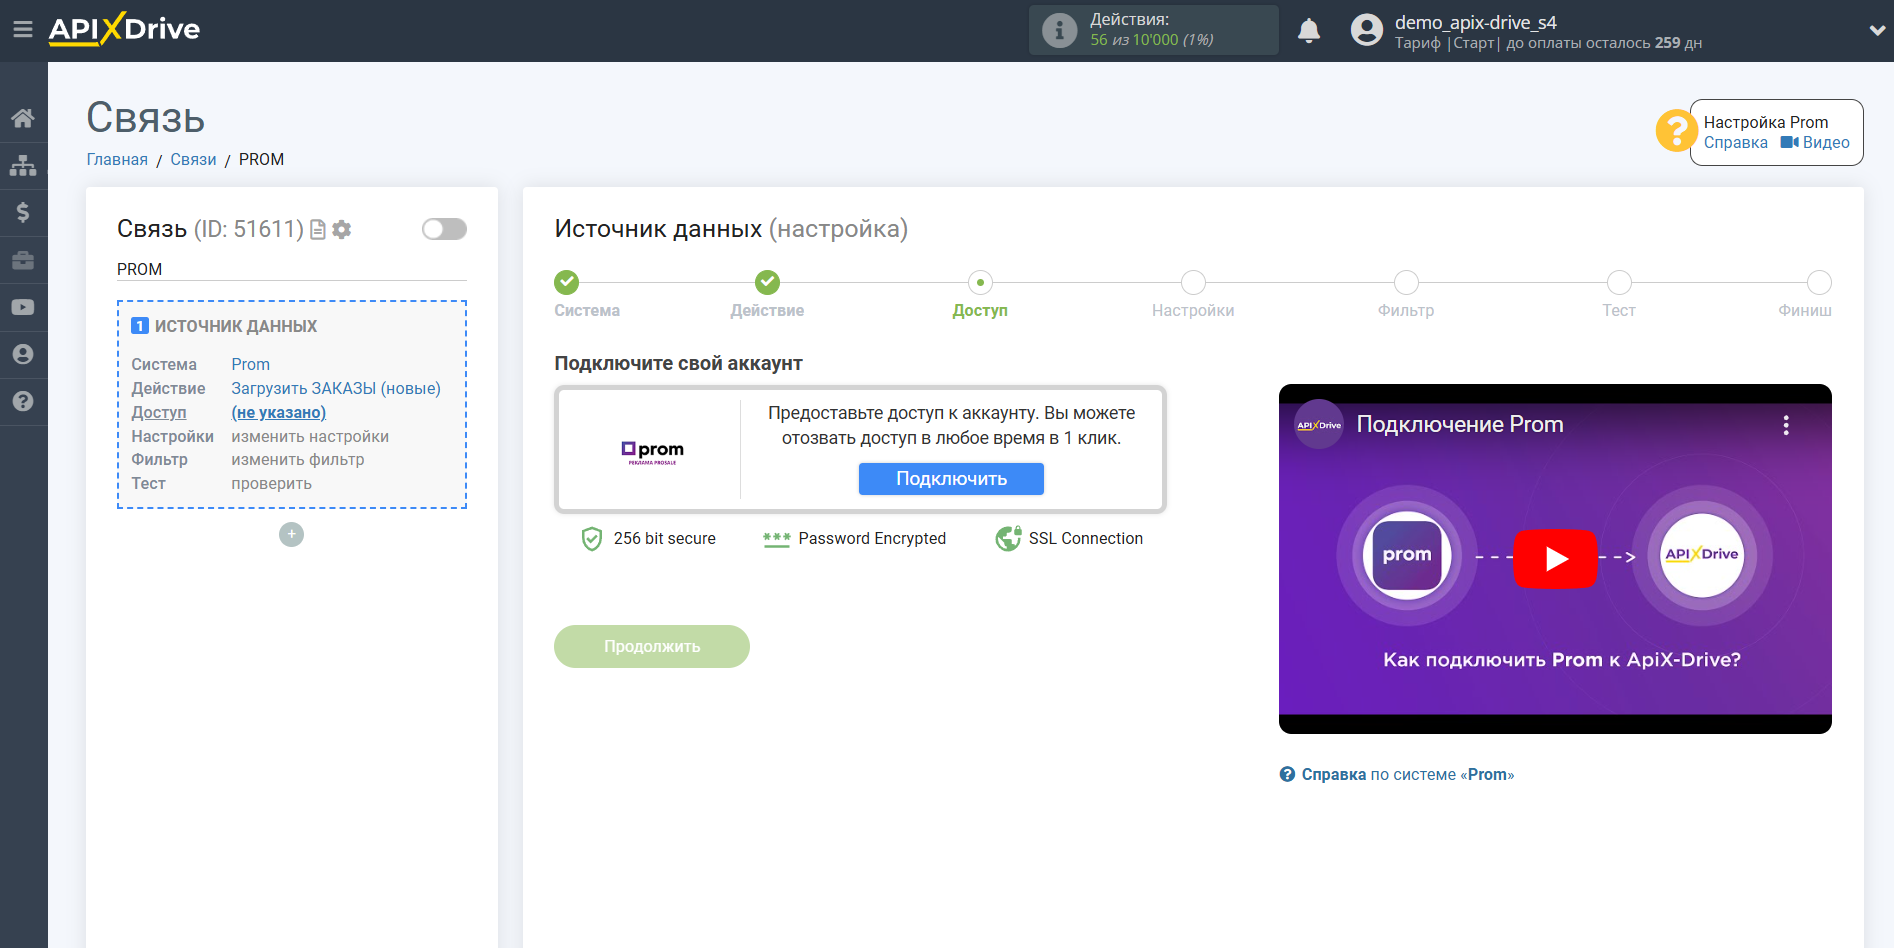The width and height of the screenshot is (1894, 948).
Task: Click изменить фильтр link
Action: pos(298,460)
